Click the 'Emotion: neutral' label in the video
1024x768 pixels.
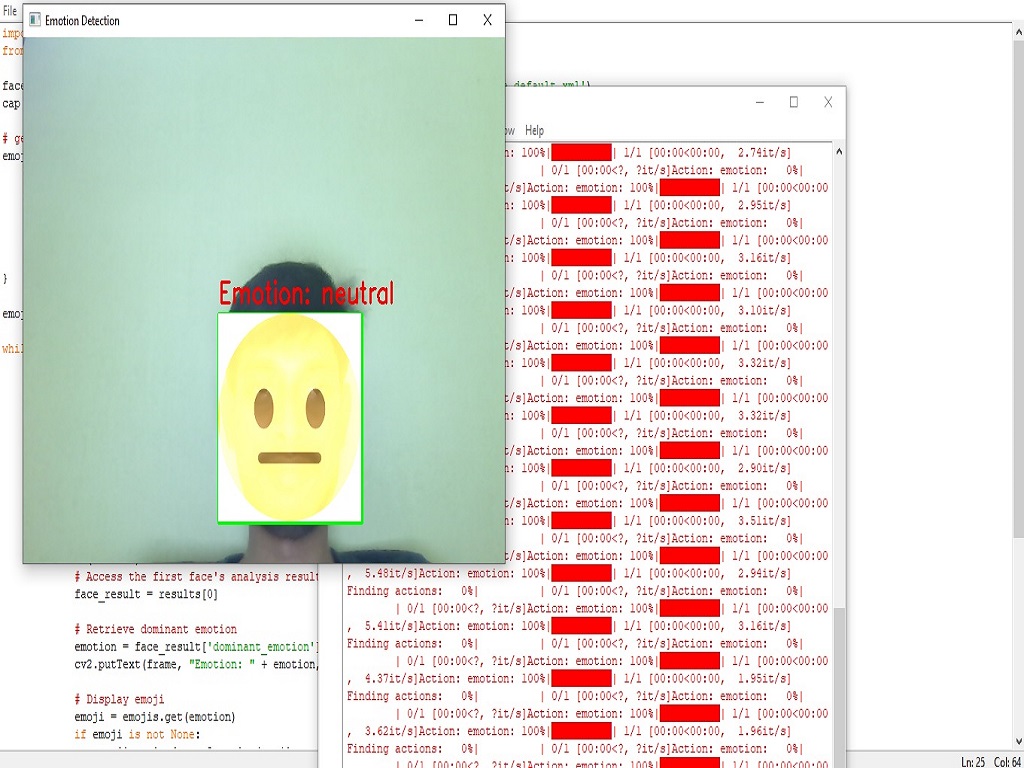click(x=306, y=293)
